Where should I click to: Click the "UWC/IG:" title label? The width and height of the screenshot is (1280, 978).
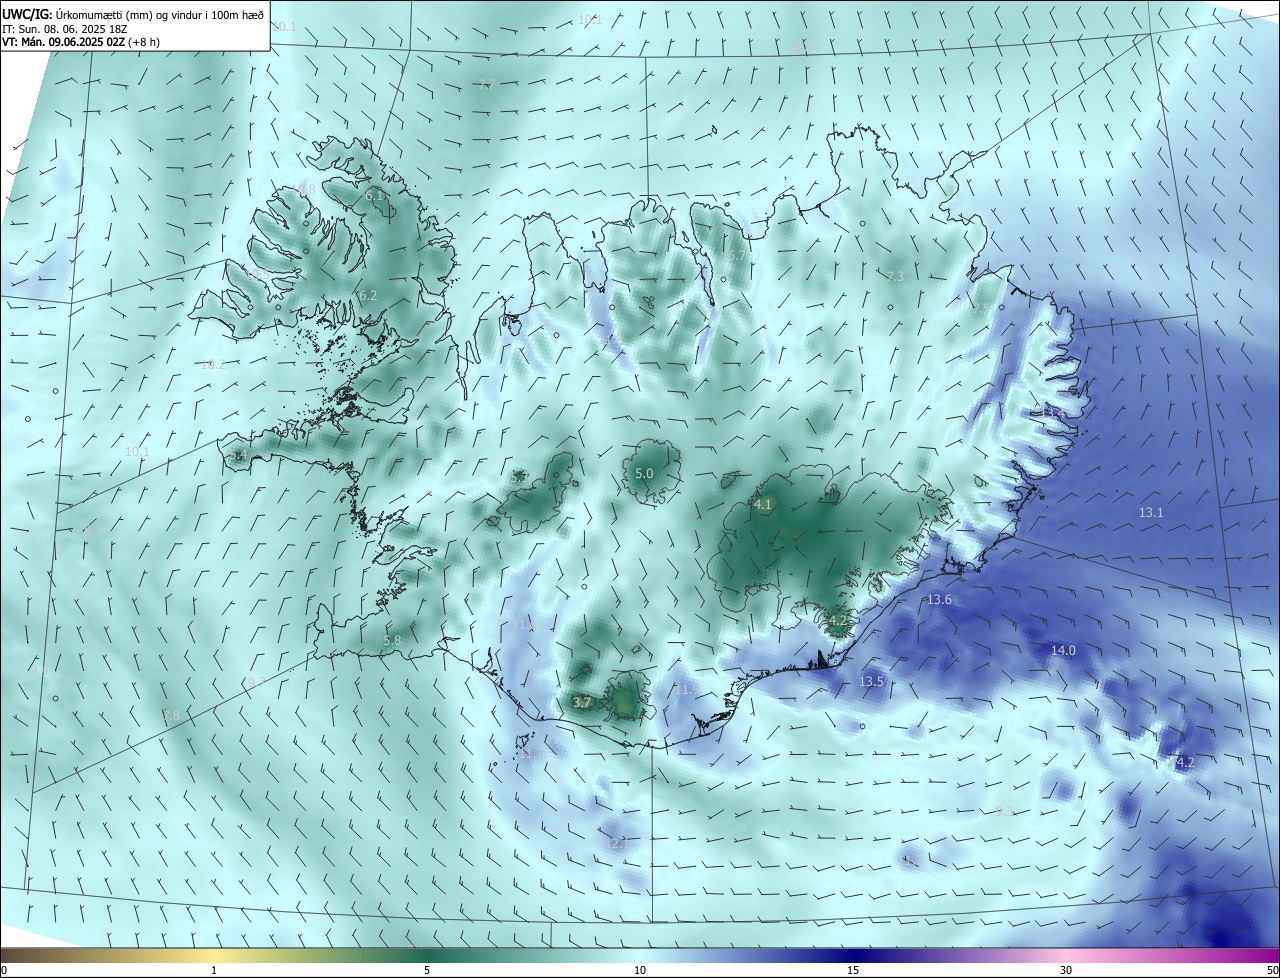pyautogui.click(x=27, y=13)
